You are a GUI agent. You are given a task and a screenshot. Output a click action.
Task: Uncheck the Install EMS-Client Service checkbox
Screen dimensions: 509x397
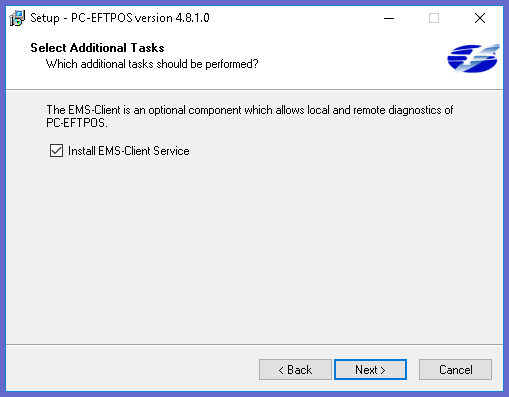[x=56, y=151]
